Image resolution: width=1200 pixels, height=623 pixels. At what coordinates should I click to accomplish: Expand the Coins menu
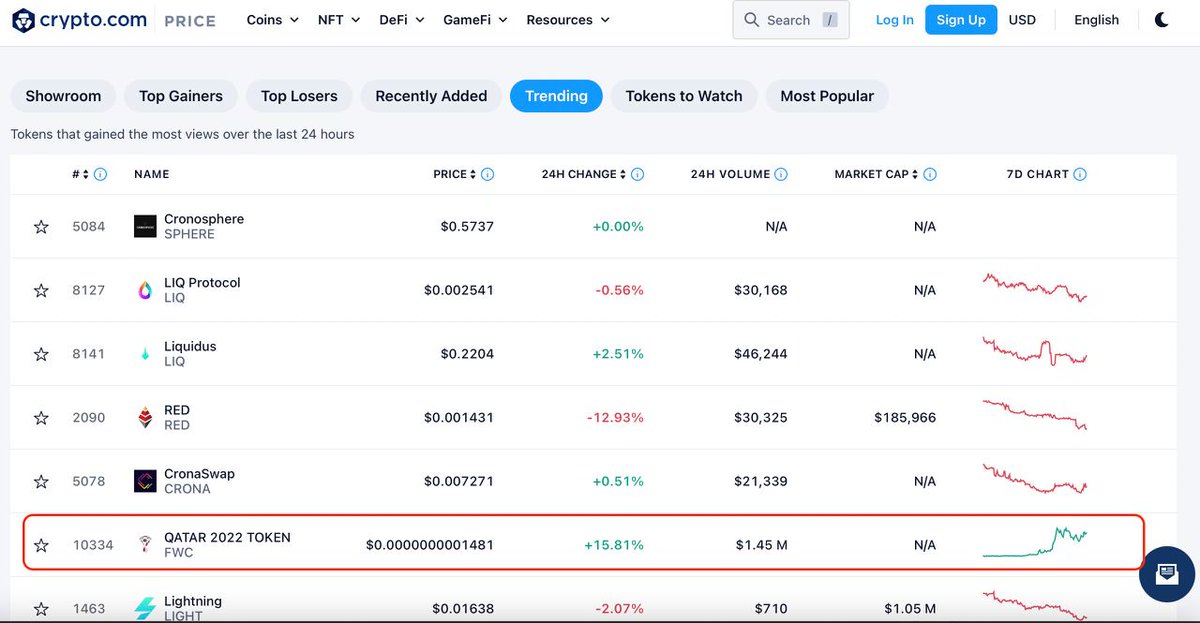point(273,20)
